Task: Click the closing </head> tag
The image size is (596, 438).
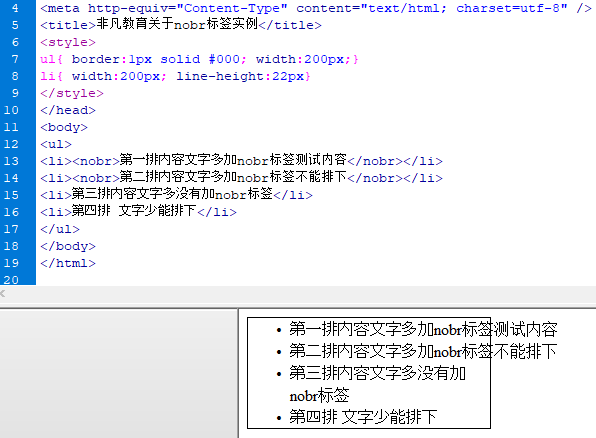Action: (68, 110)
